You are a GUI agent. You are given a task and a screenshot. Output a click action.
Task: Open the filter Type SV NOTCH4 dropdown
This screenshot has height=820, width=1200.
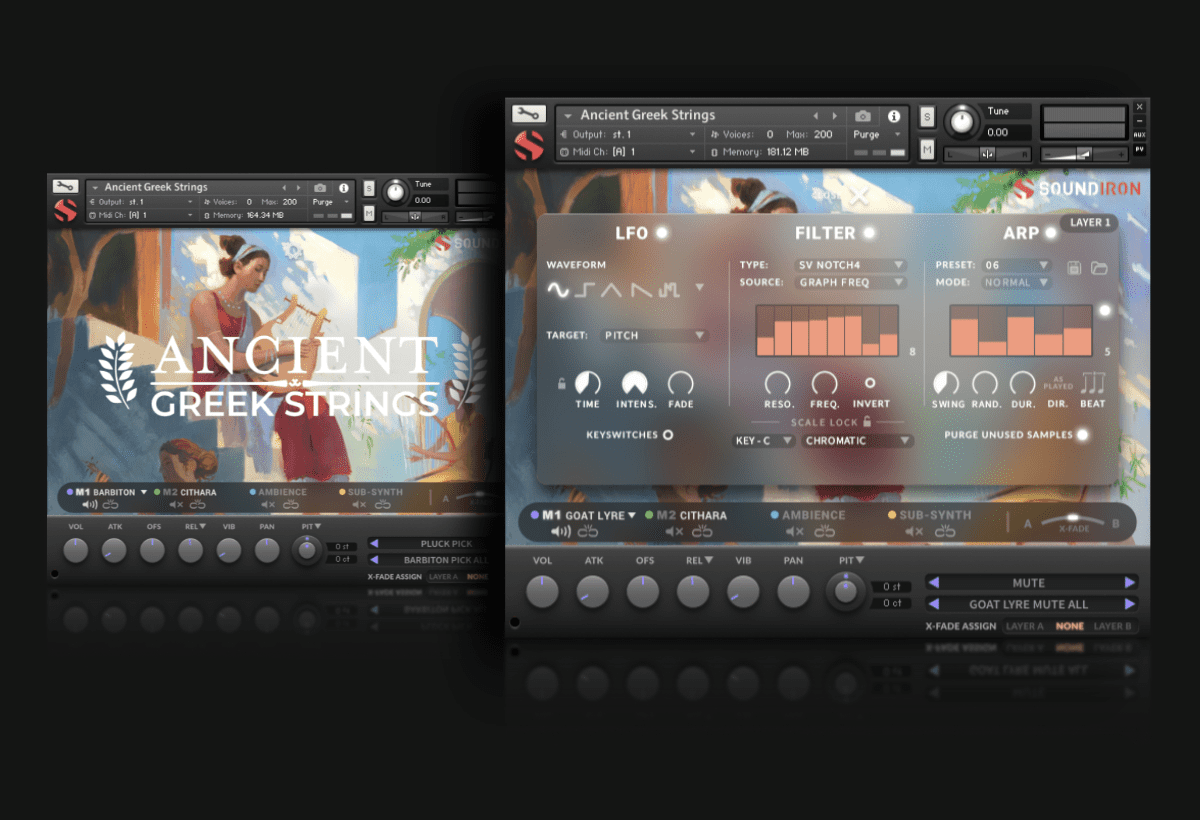pos(851,265)
